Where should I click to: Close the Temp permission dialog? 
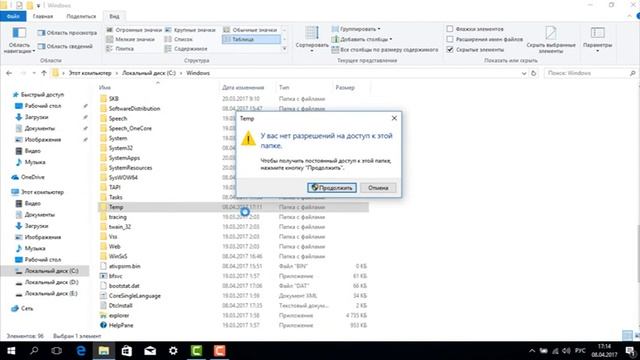pyautogui.click(x=394, y=118)
